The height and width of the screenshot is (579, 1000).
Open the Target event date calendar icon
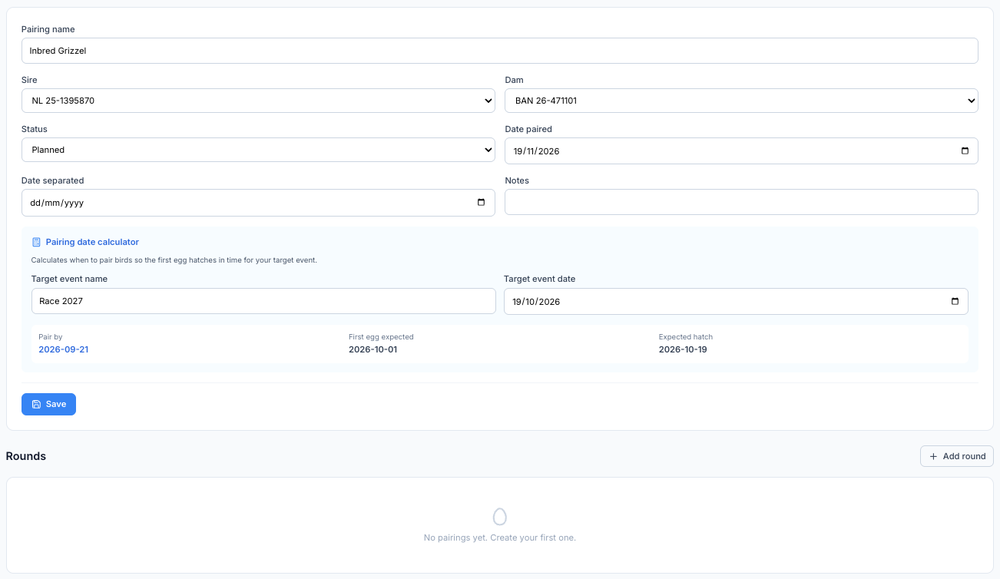(955, 302)
